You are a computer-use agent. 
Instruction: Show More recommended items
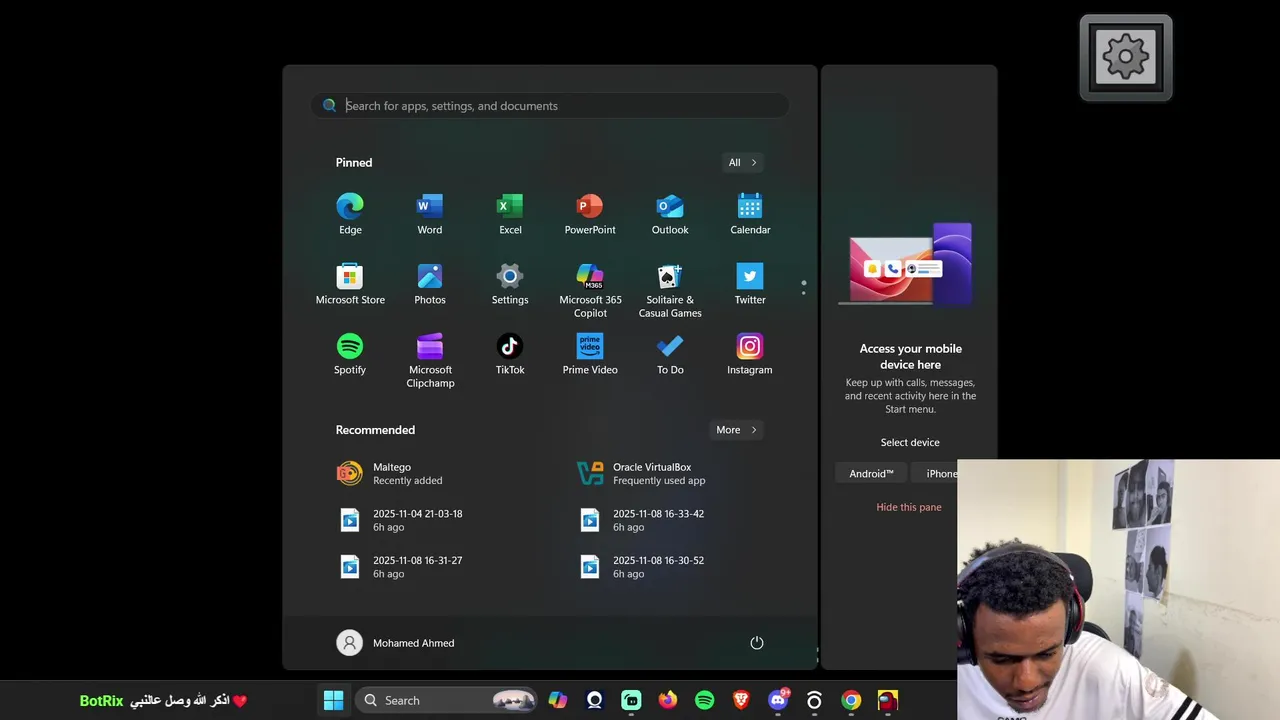737,430
